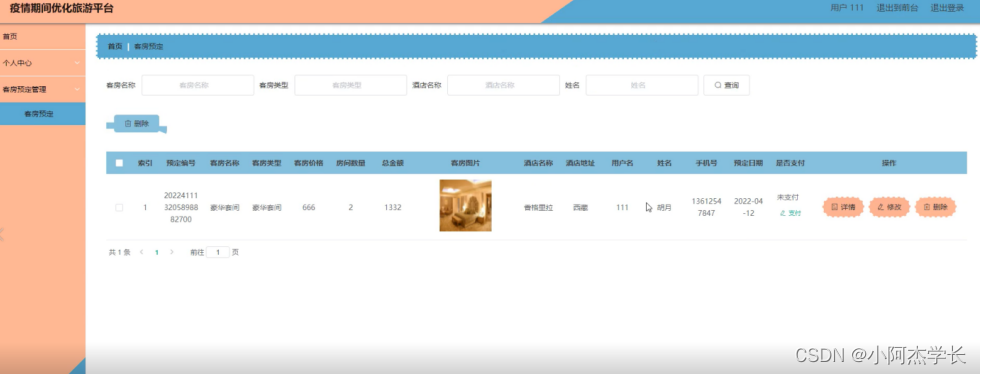Click the trash icon on the blue 删除 button
982x374 pixels.
128,123
